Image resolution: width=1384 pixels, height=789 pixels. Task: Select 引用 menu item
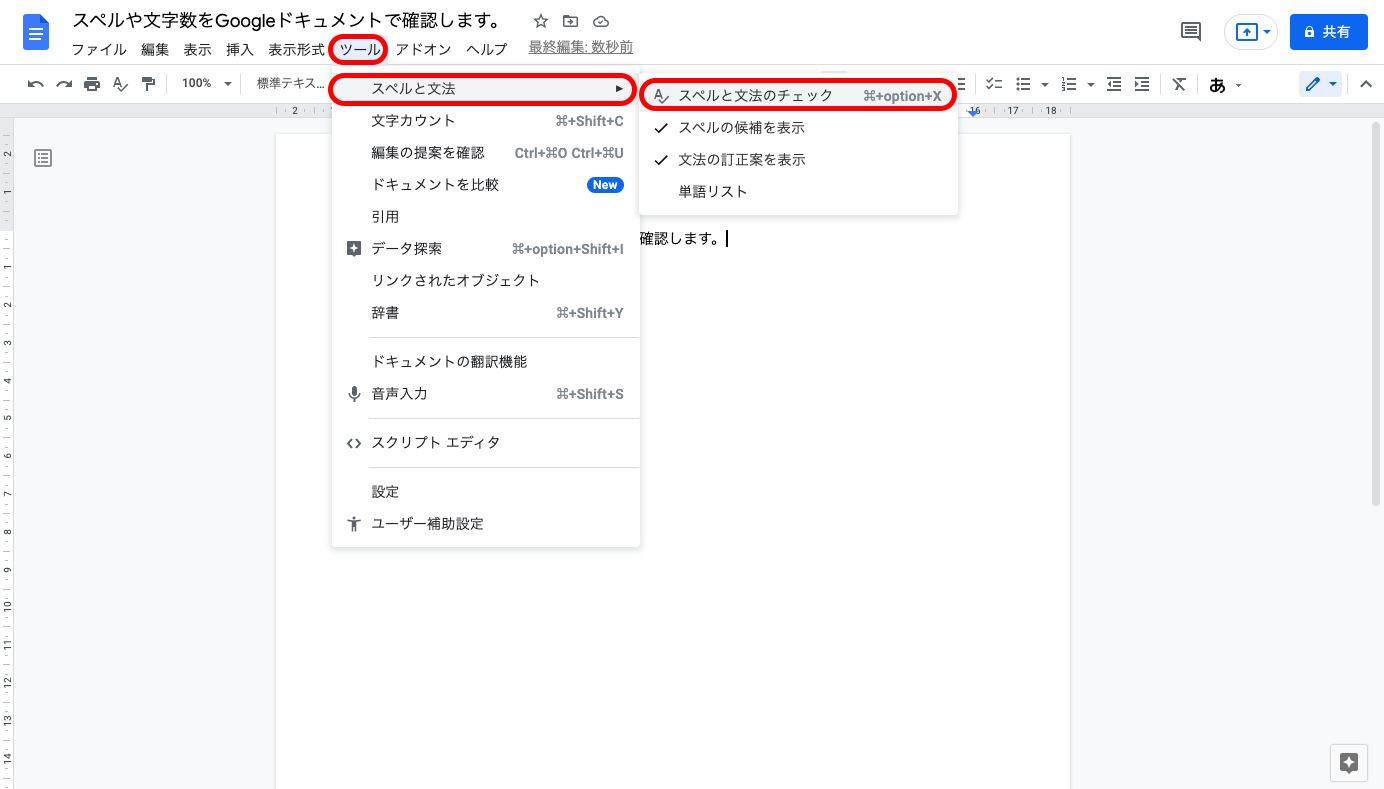pos(485,217)
